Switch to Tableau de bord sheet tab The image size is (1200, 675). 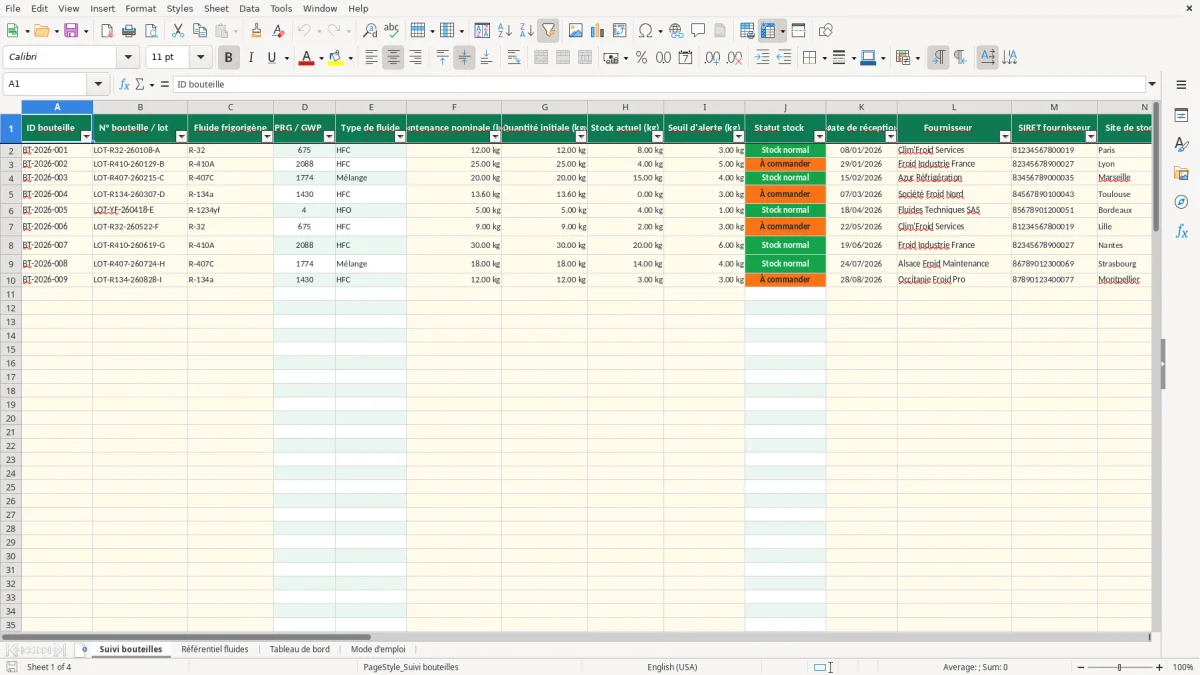click(x=299, y=649)
